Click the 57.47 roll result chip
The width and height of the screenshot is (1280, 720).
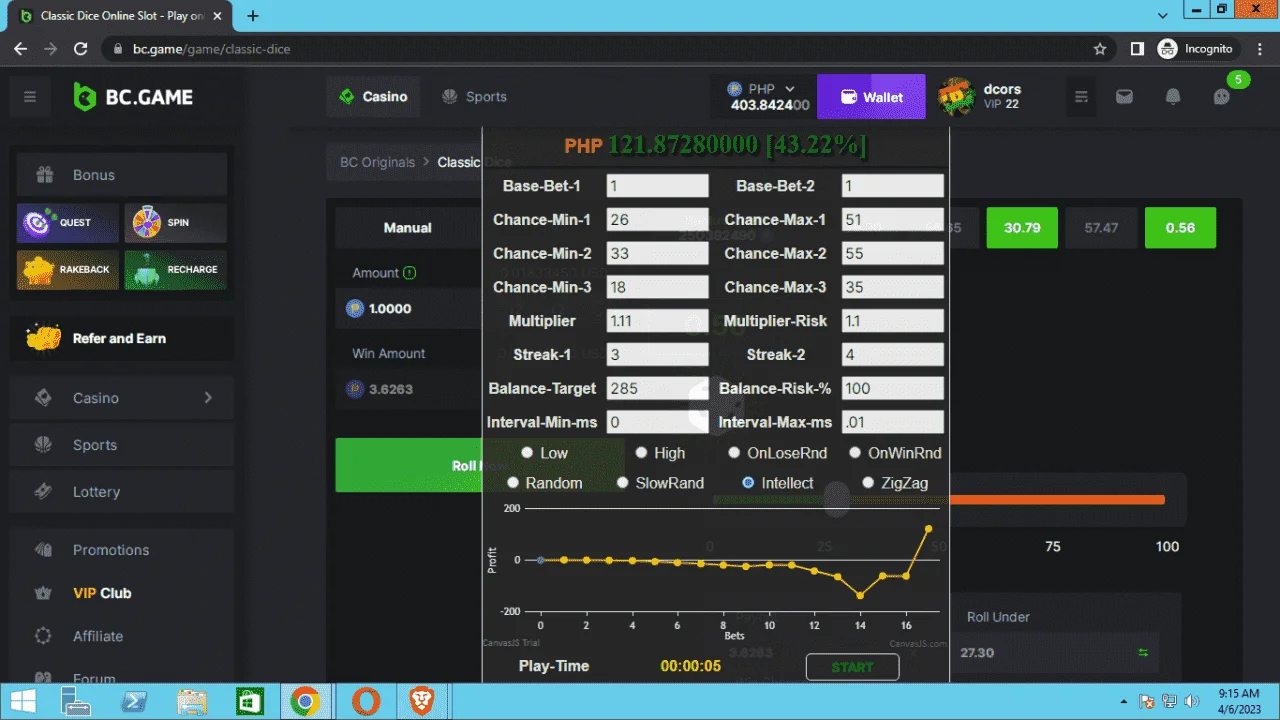tap(1101, 228)
